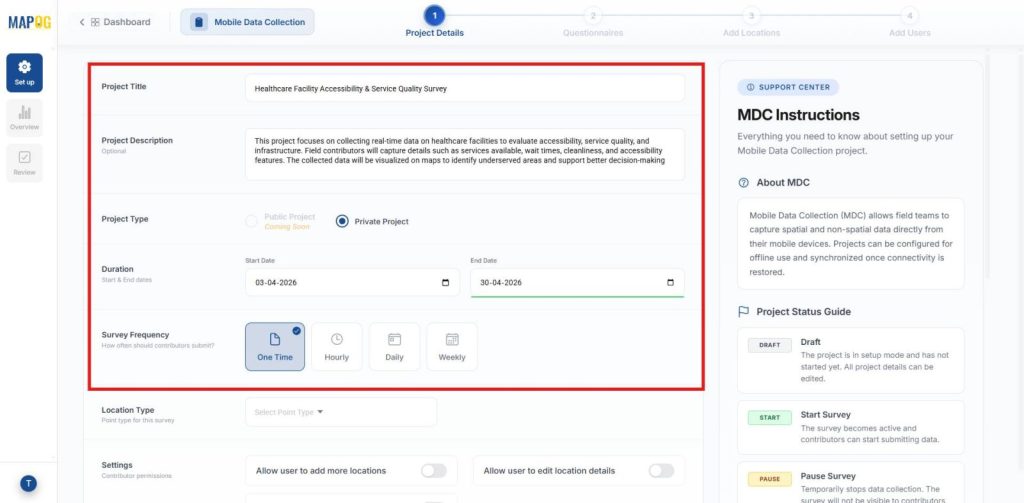Click the START status badge

click(770, 417)
